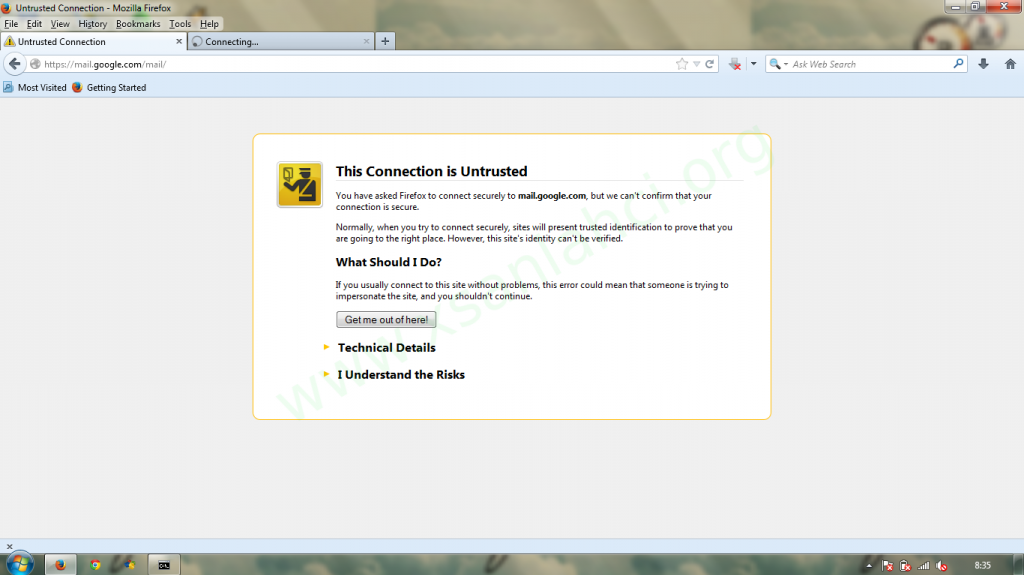This screenshot has width=1024, height=575.
Task: Click the Firefox logo in title bar
Action: point(7,8)
